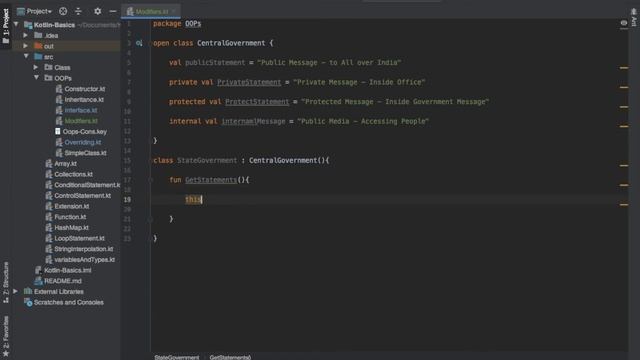Open ConditionalStatement.kt file
The image size is (640, 360).
(x=87, y=185)
